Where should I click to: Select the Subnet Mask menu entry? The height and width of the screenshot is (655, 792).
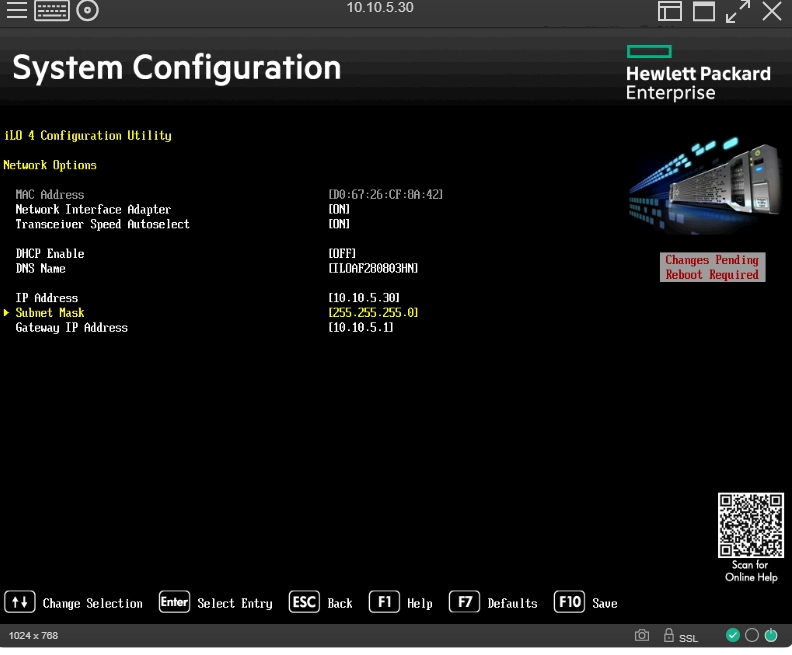tap(50, 313)
